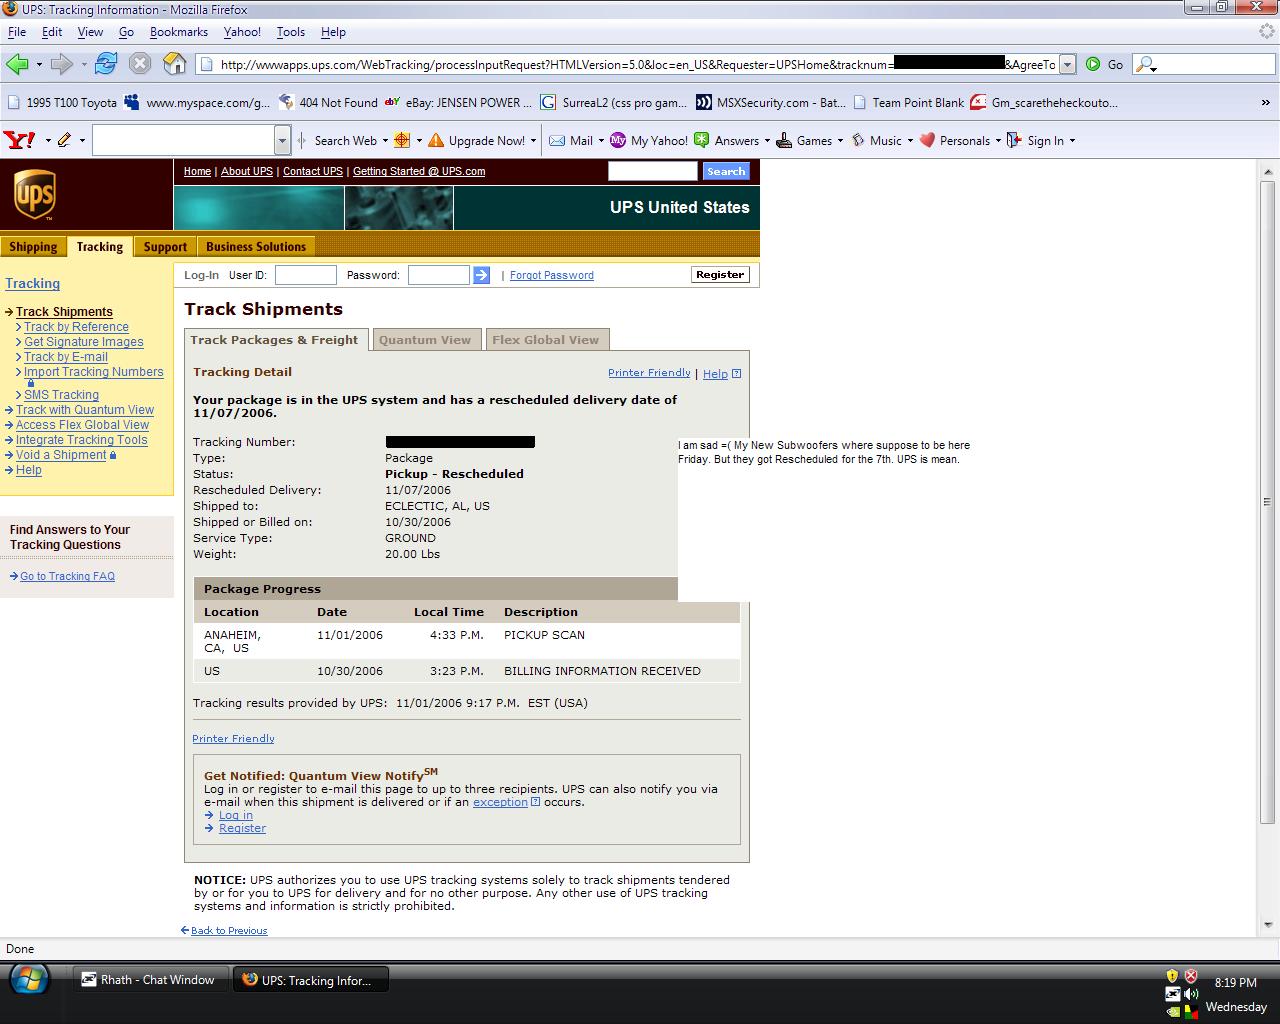Click the Log in link under Get Notified

236,815
